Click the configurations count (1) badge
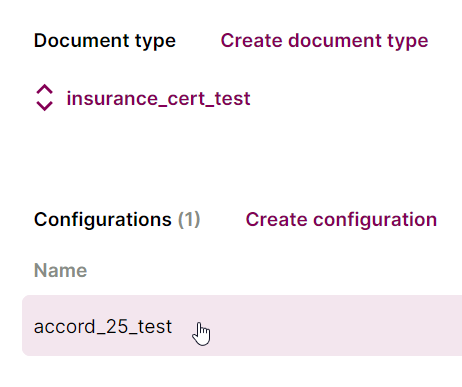 (x=189, y=220)
